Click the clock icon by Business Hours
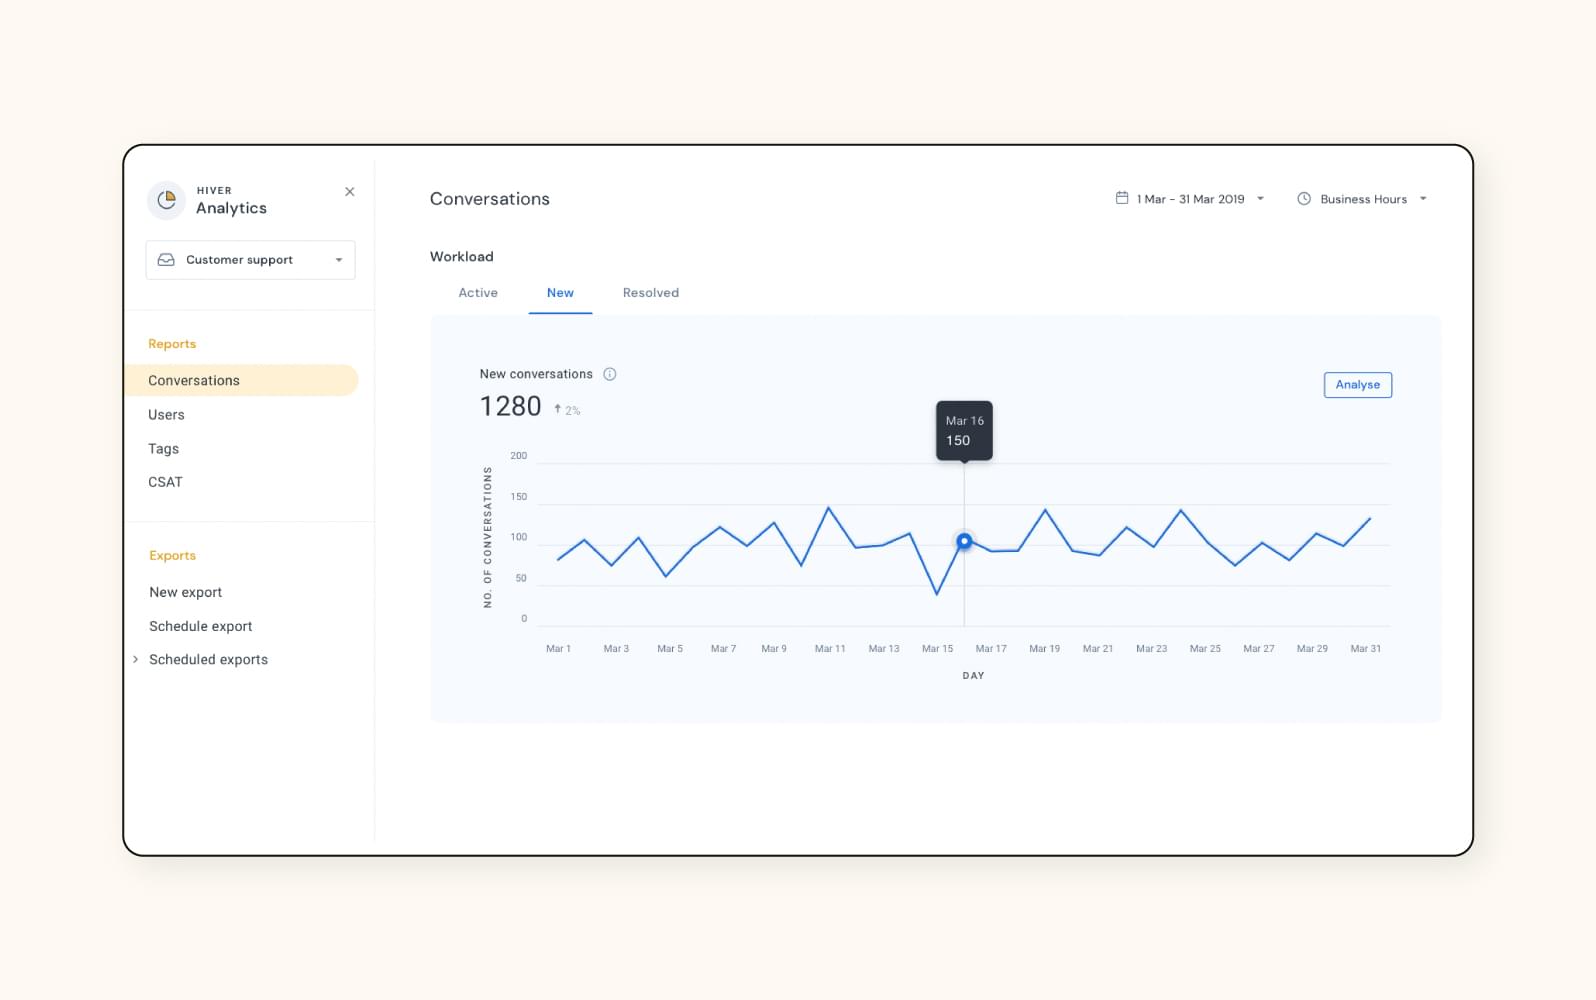The height and width of the screenshot is (1000, 1596). pos(1304,199)
